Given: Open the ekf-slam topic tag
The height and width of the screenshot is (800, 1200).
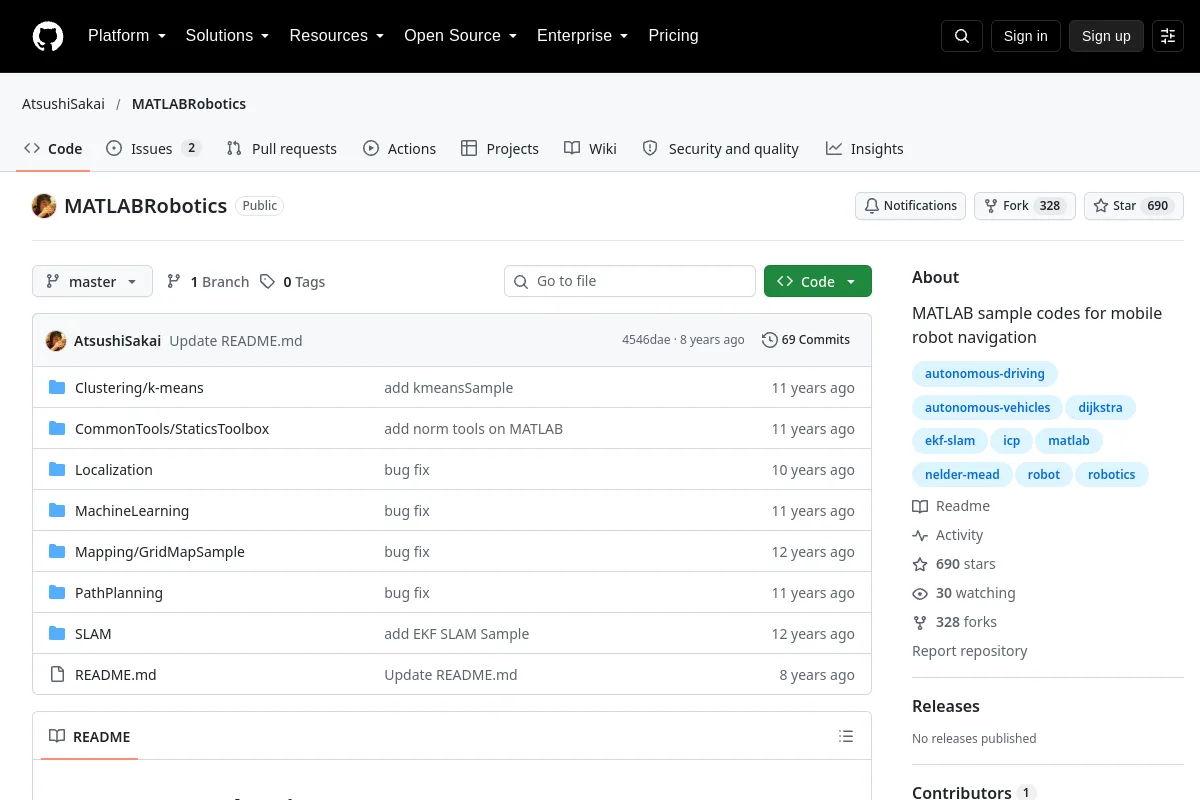Looking at the screenshot, I should [x=950, y=441].
